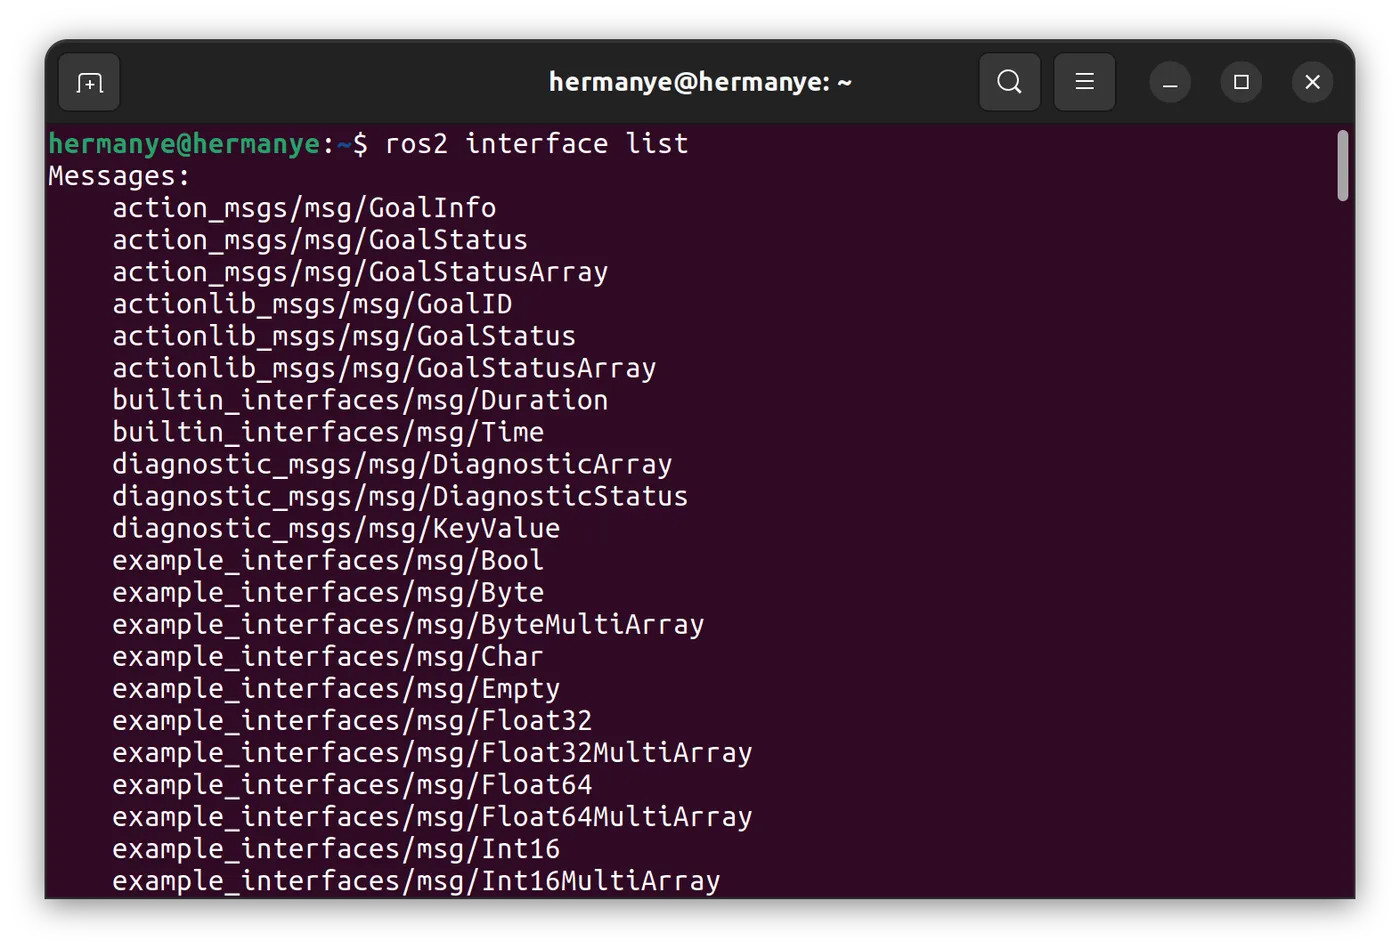Click line action_msgs/msg/GoalStatus

pyautogui.click(x=320, y=240)
